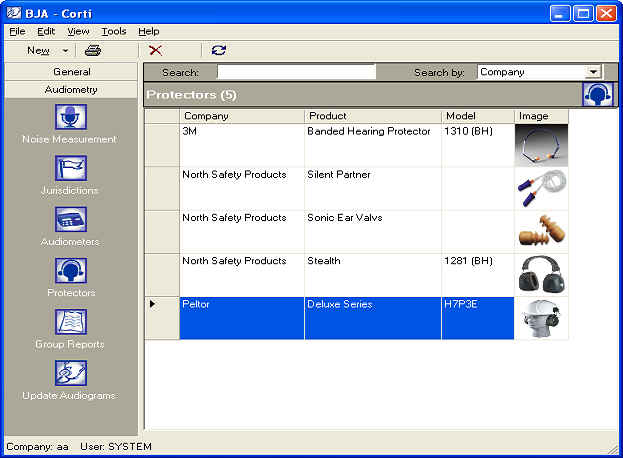The width and height of the screenshot is (623, 458).
Task: Select the 3M company cell
Action: tap(242, 145)
